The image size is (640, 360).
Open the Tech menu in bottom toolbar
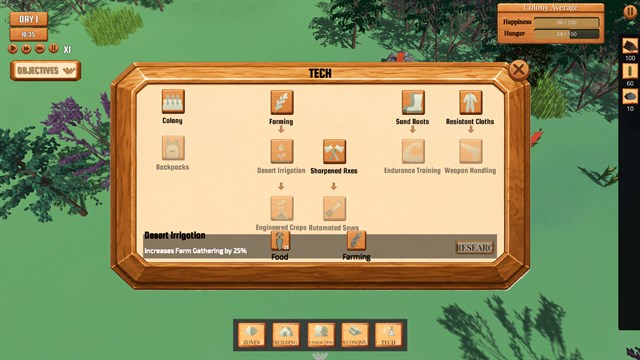(389, 336)
